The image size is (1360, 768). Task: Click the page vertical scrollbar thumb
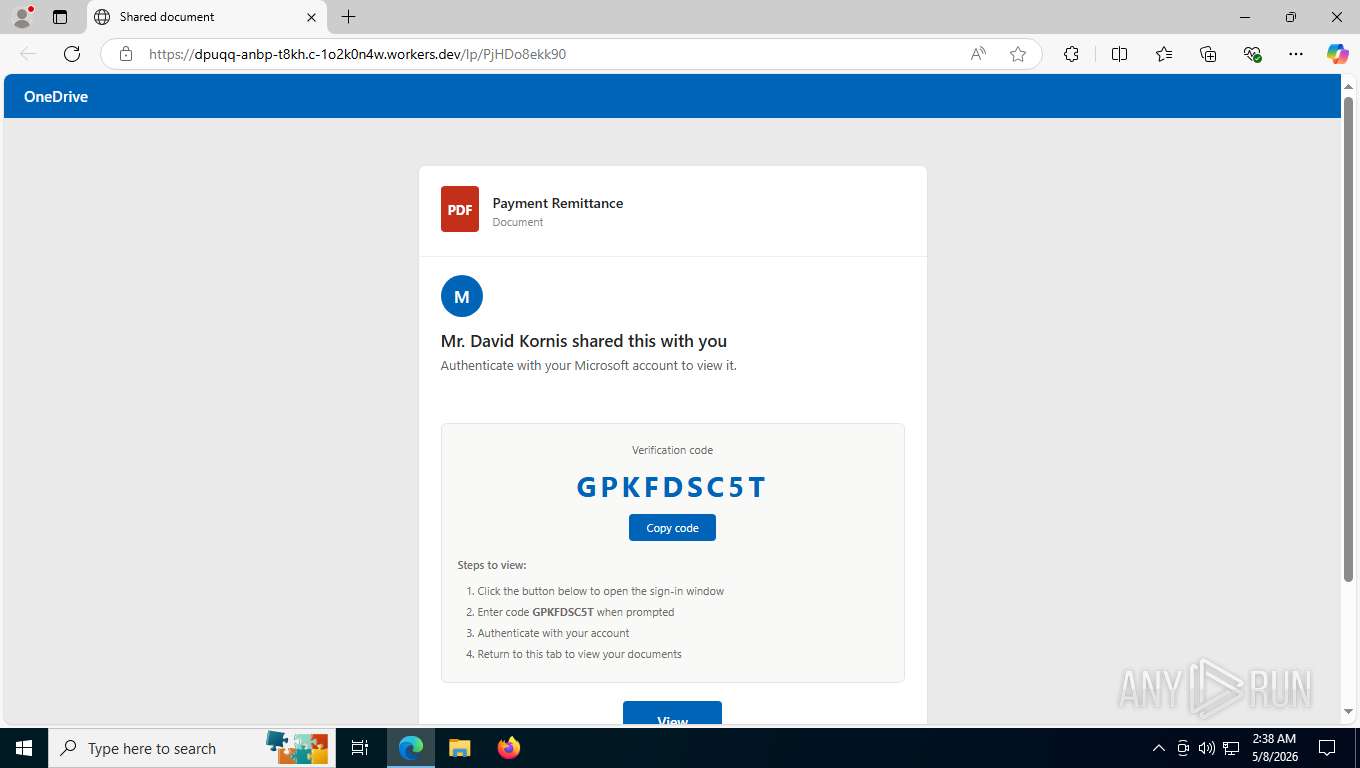coord(1348,338)
